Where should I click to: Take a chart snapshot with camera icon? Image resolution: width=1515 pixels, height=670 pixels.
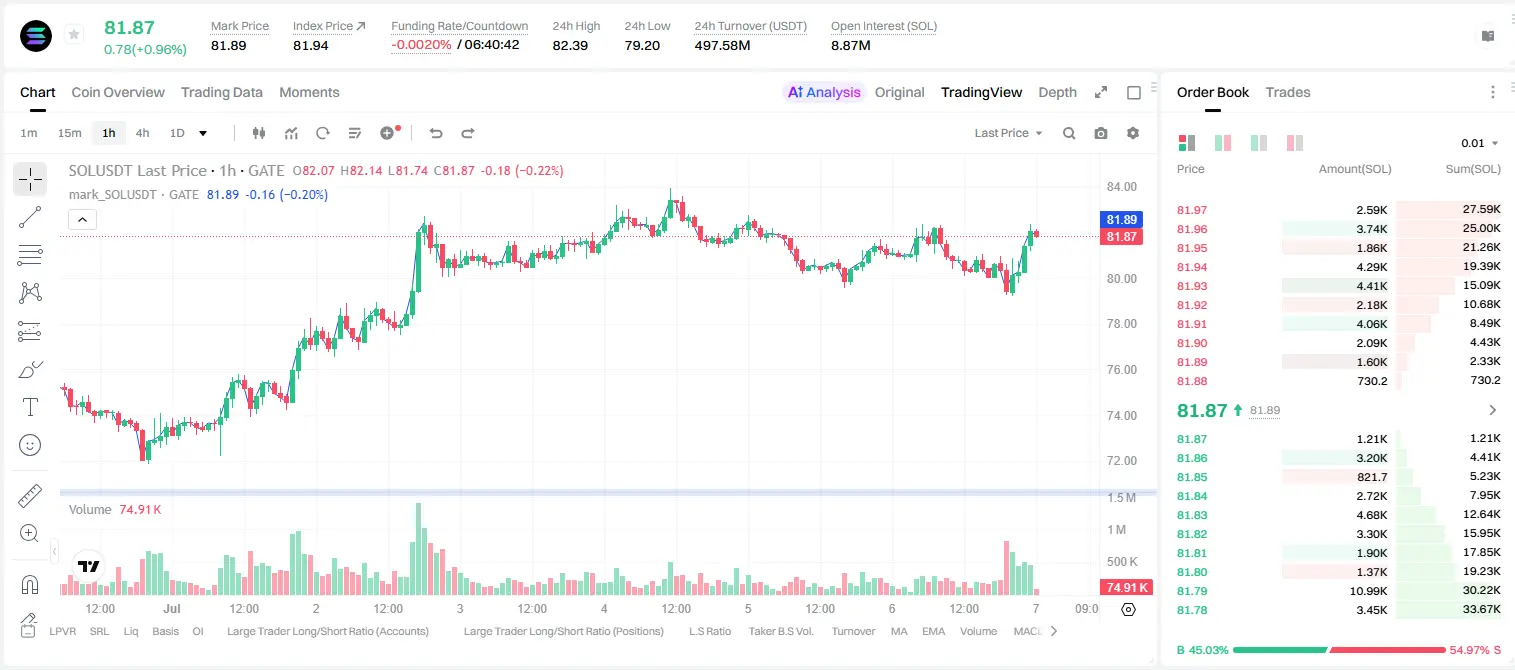tap(1101, 133)
